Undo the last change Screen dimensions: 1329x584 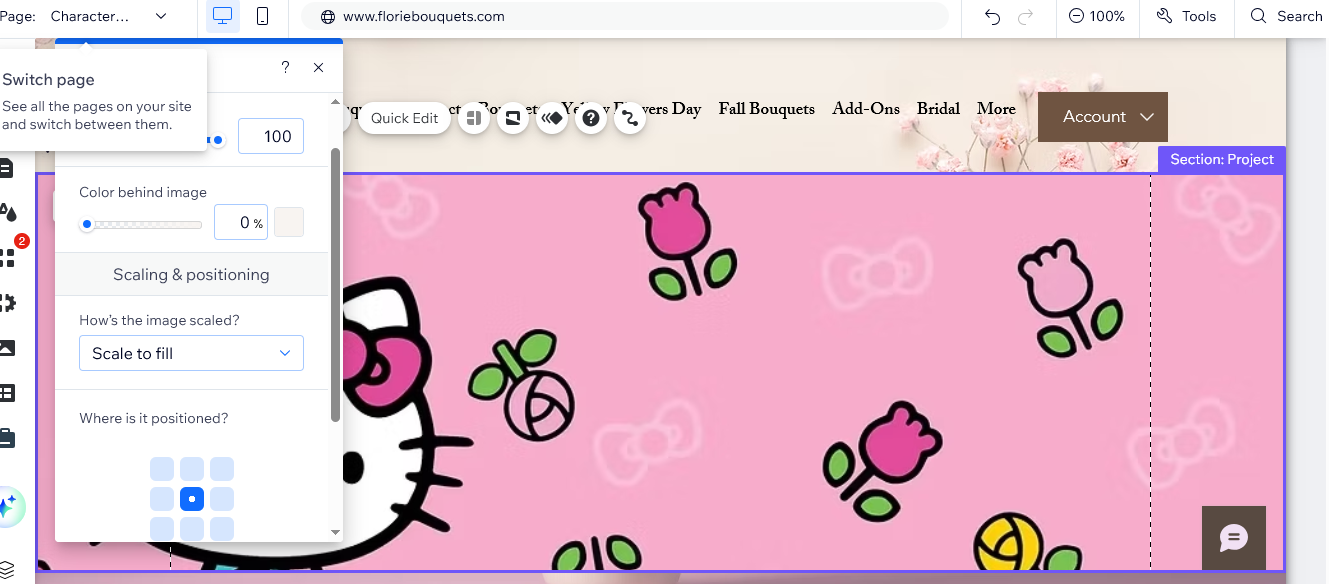point(992,16)
